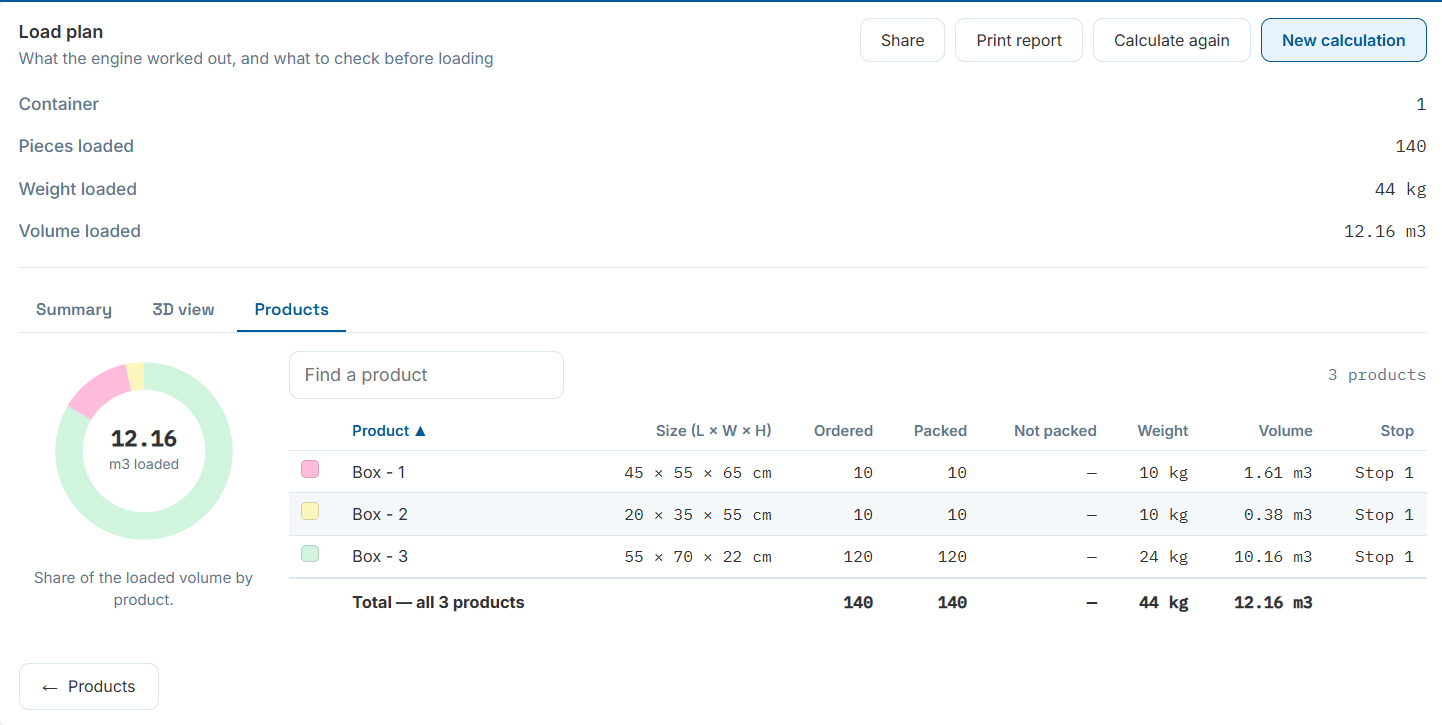1442x725 pixels.
Task: Click the Volume loaded summary label
Action: [80, 231]
